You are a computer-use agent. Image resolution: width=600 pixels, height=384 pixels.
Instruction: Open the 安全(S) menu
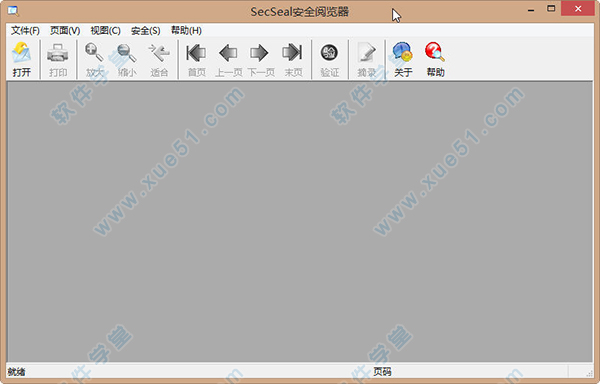(145, 31)
